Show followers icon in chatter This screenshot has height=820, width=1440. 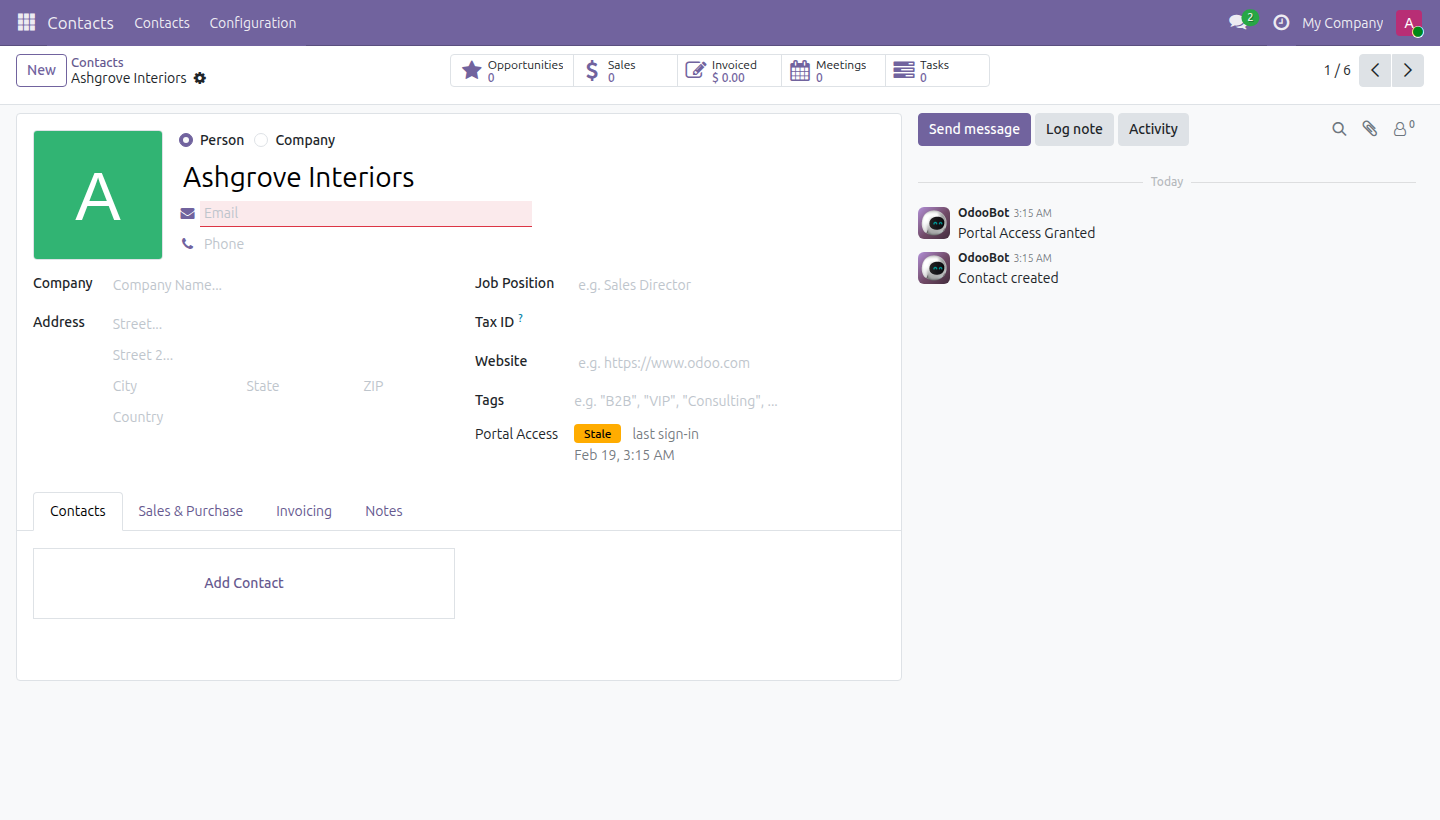tap(1404, 128)
